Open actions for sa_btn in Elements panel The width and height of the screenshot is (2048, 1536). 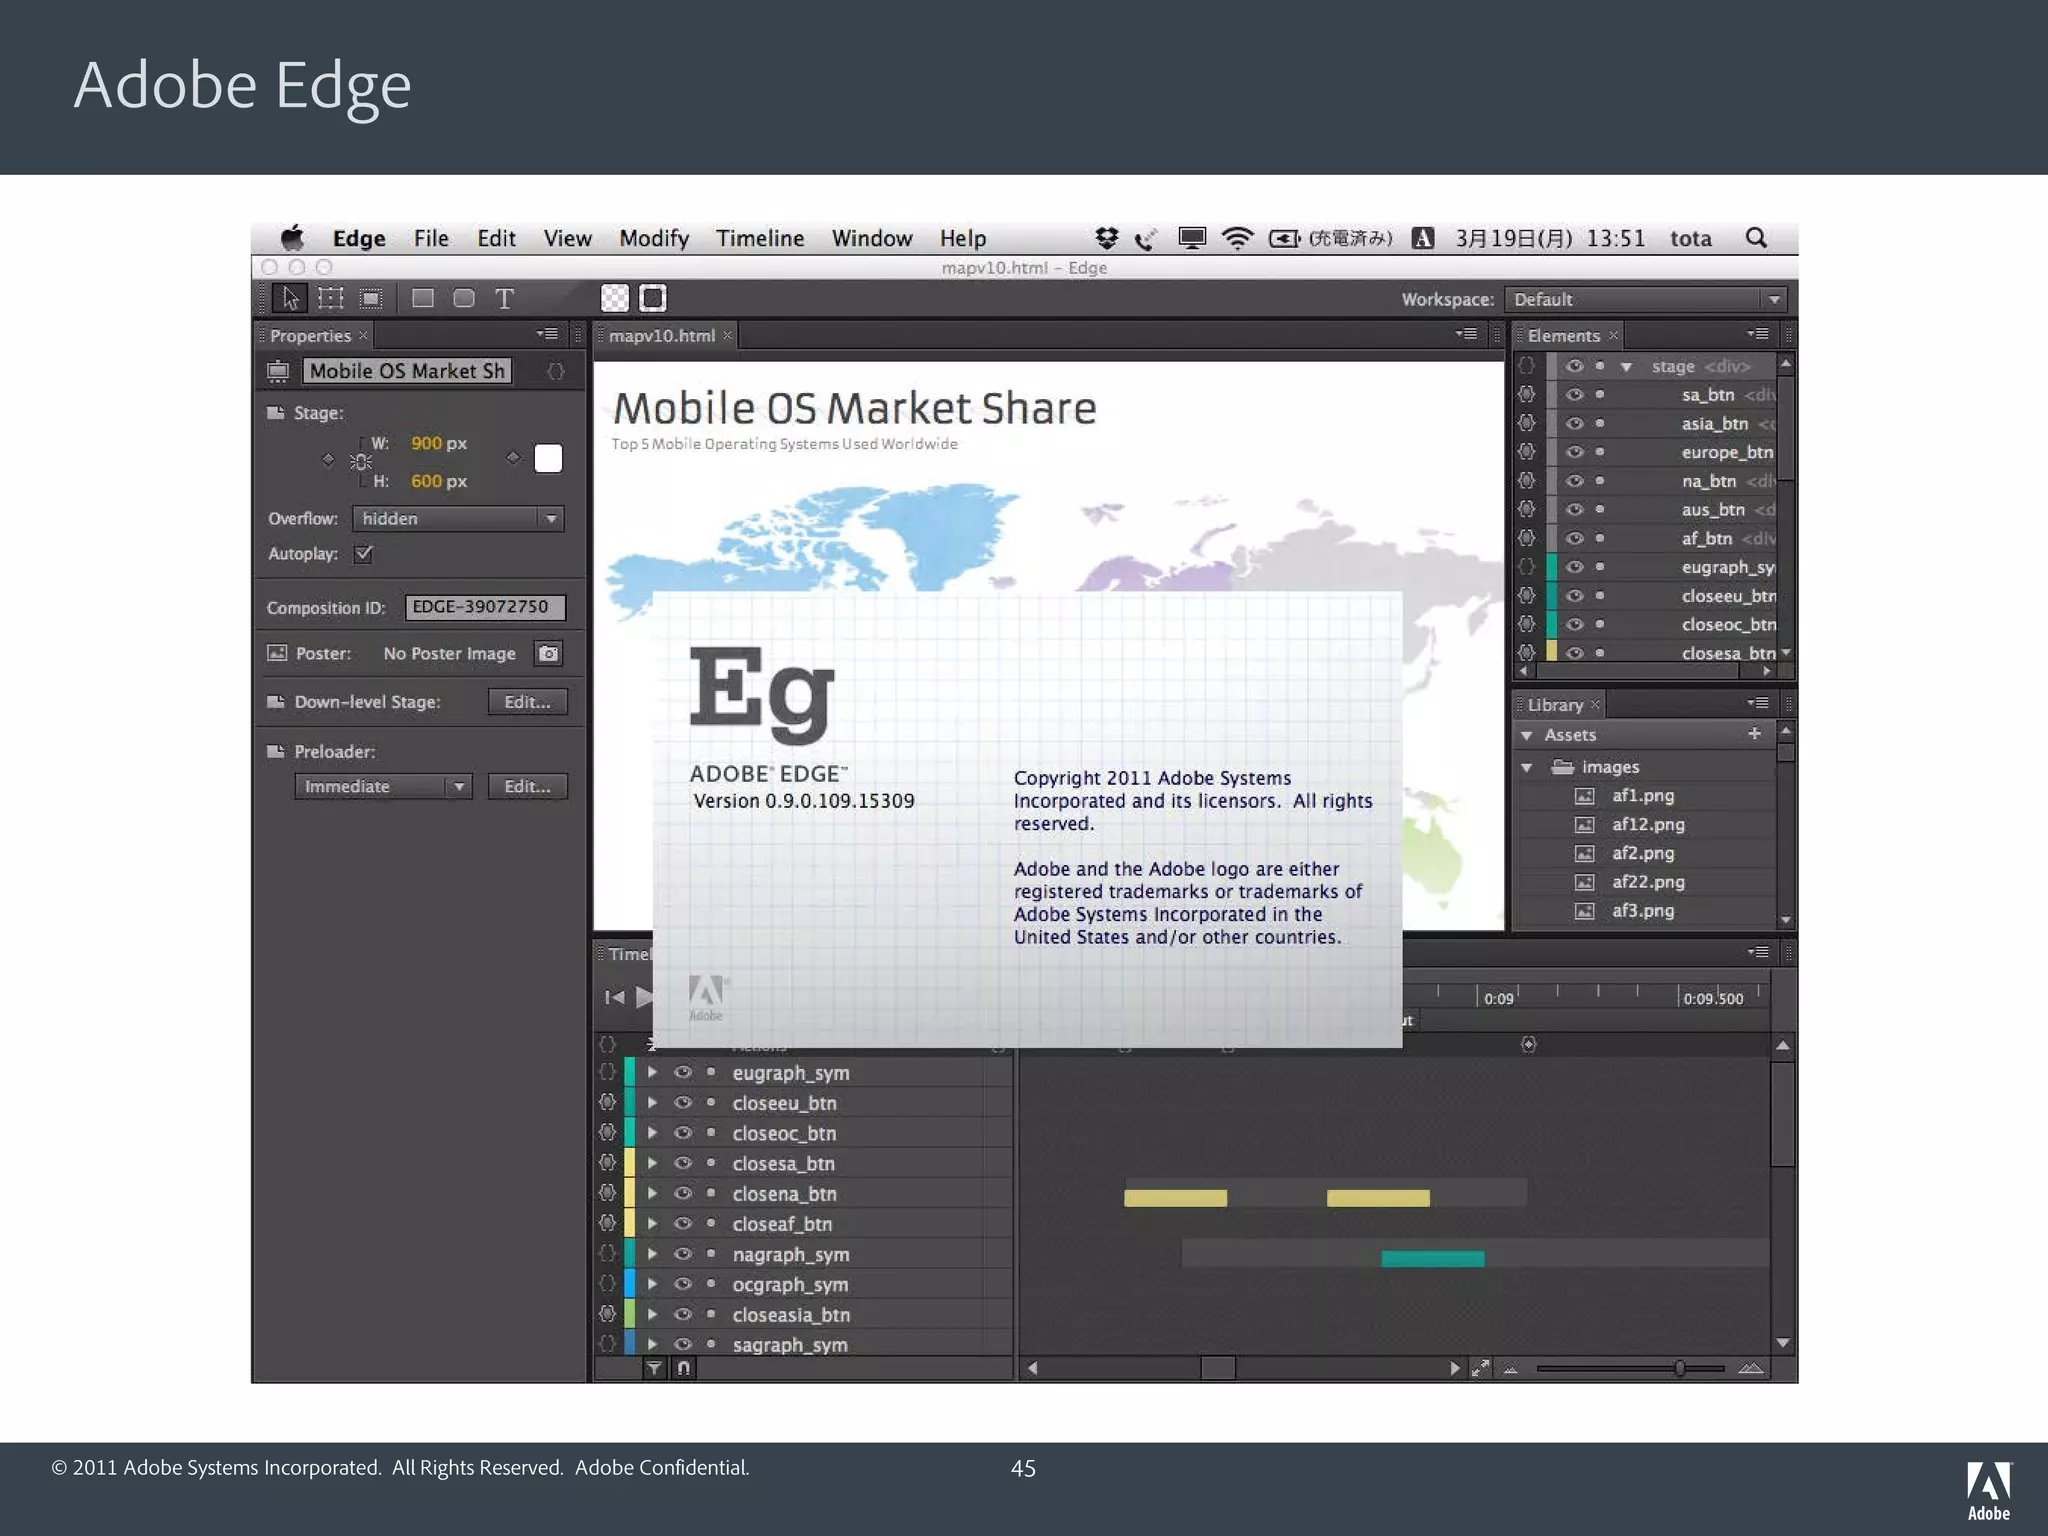(x=1527, y=394)
